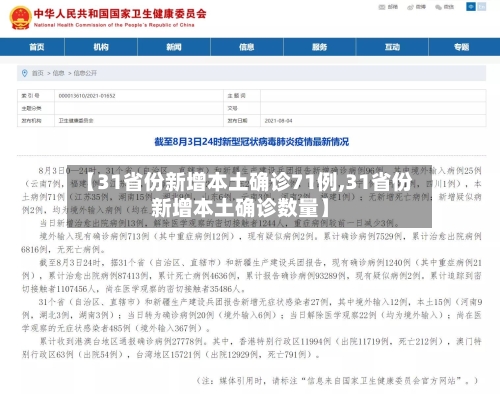Click the 主题词 label cell
Viewport: 500px width, 394px height.
[x=242, y=96]
